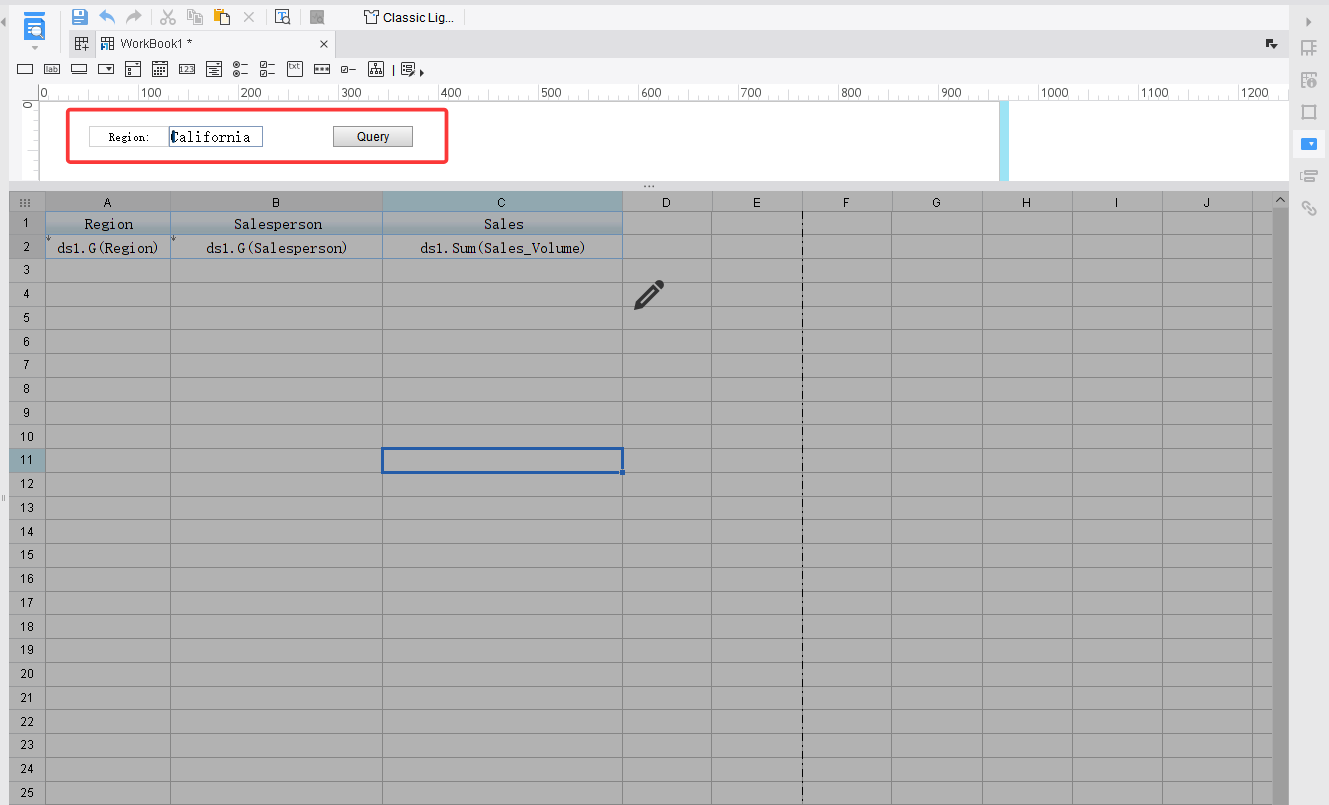
Task: Insert a Number editor widget
Action: pyautogui.click(x=187, y=69)
